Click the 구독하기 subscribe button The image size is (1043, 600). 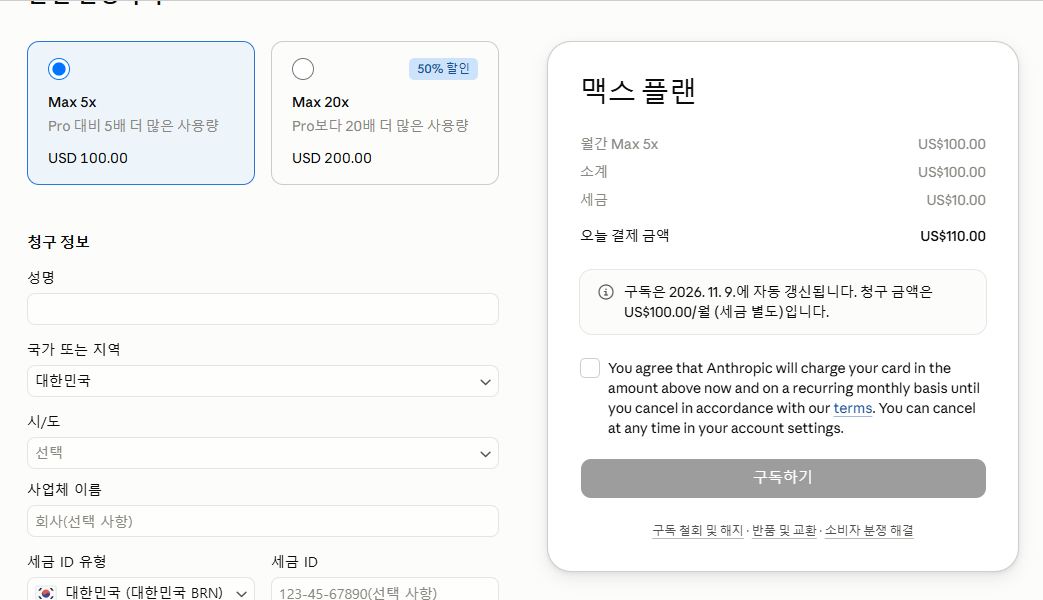click(783, 478)
